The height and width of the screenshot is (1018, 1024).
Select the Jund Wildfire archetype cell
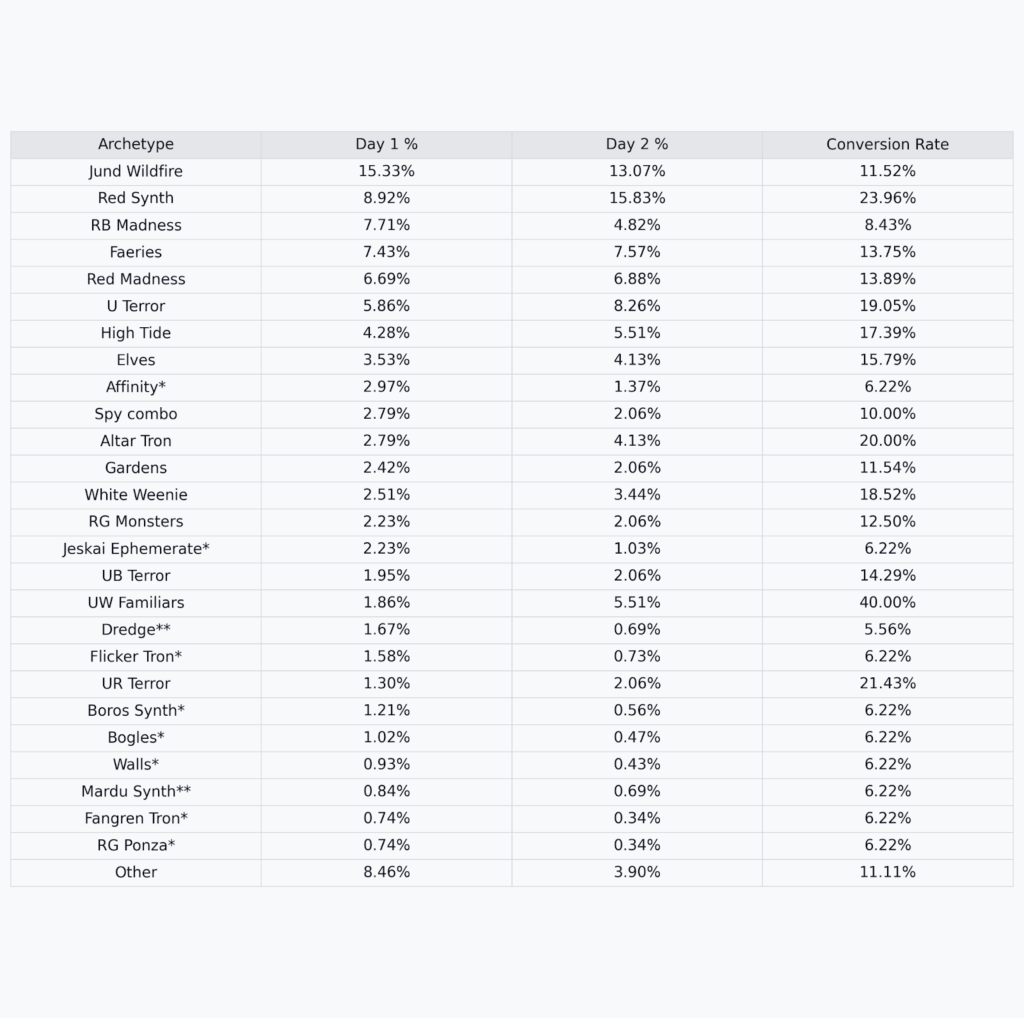coord(136,171)
